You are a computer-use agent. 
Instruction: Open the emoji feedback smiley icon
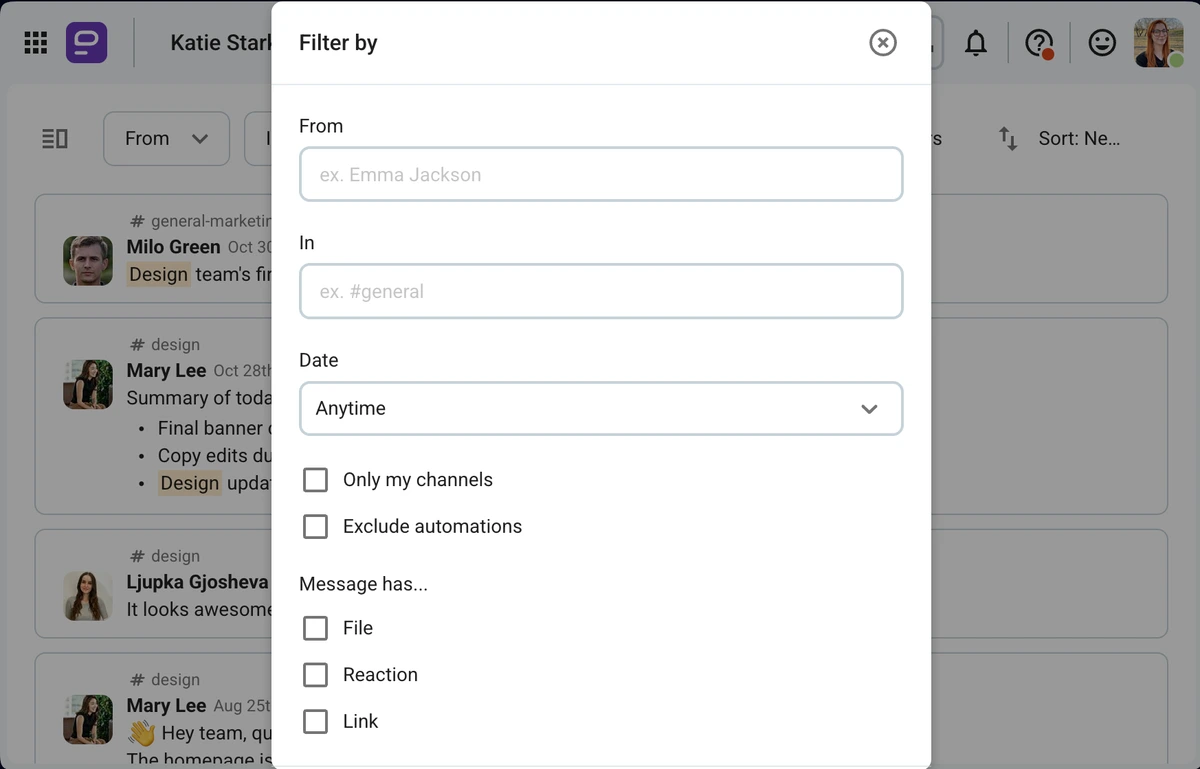pos(1101,42)
